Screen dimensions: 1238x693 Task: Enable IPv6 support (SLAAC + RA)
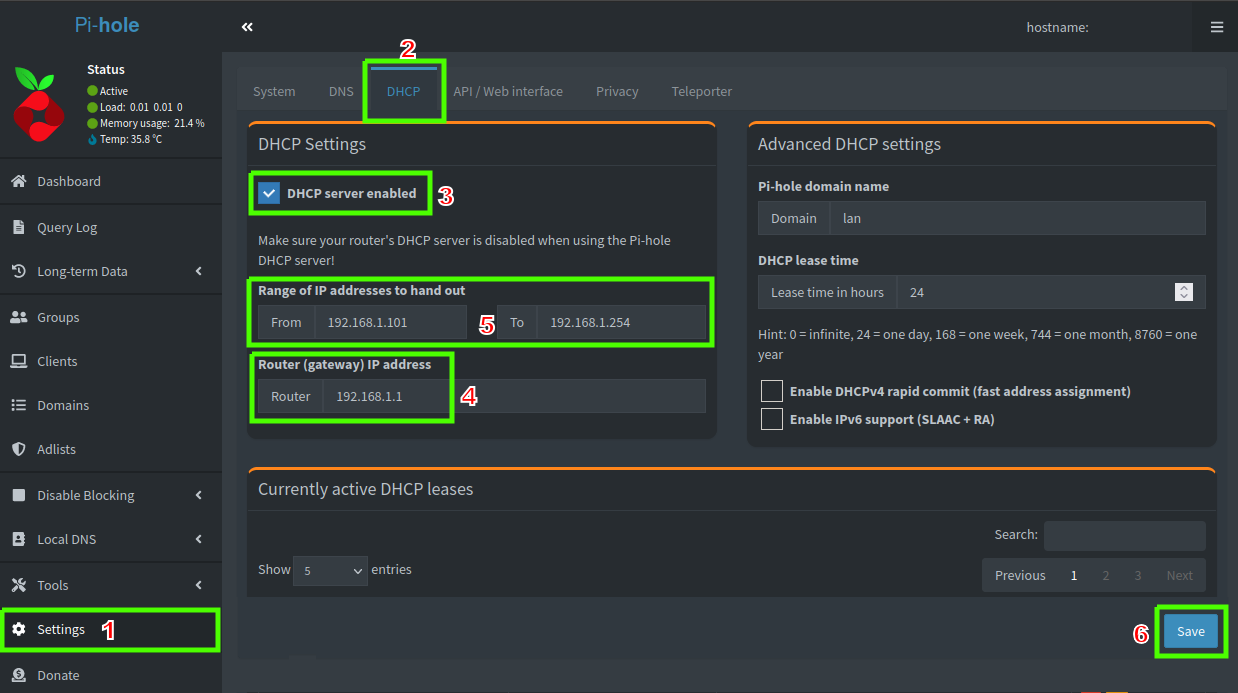coord(771,419)
